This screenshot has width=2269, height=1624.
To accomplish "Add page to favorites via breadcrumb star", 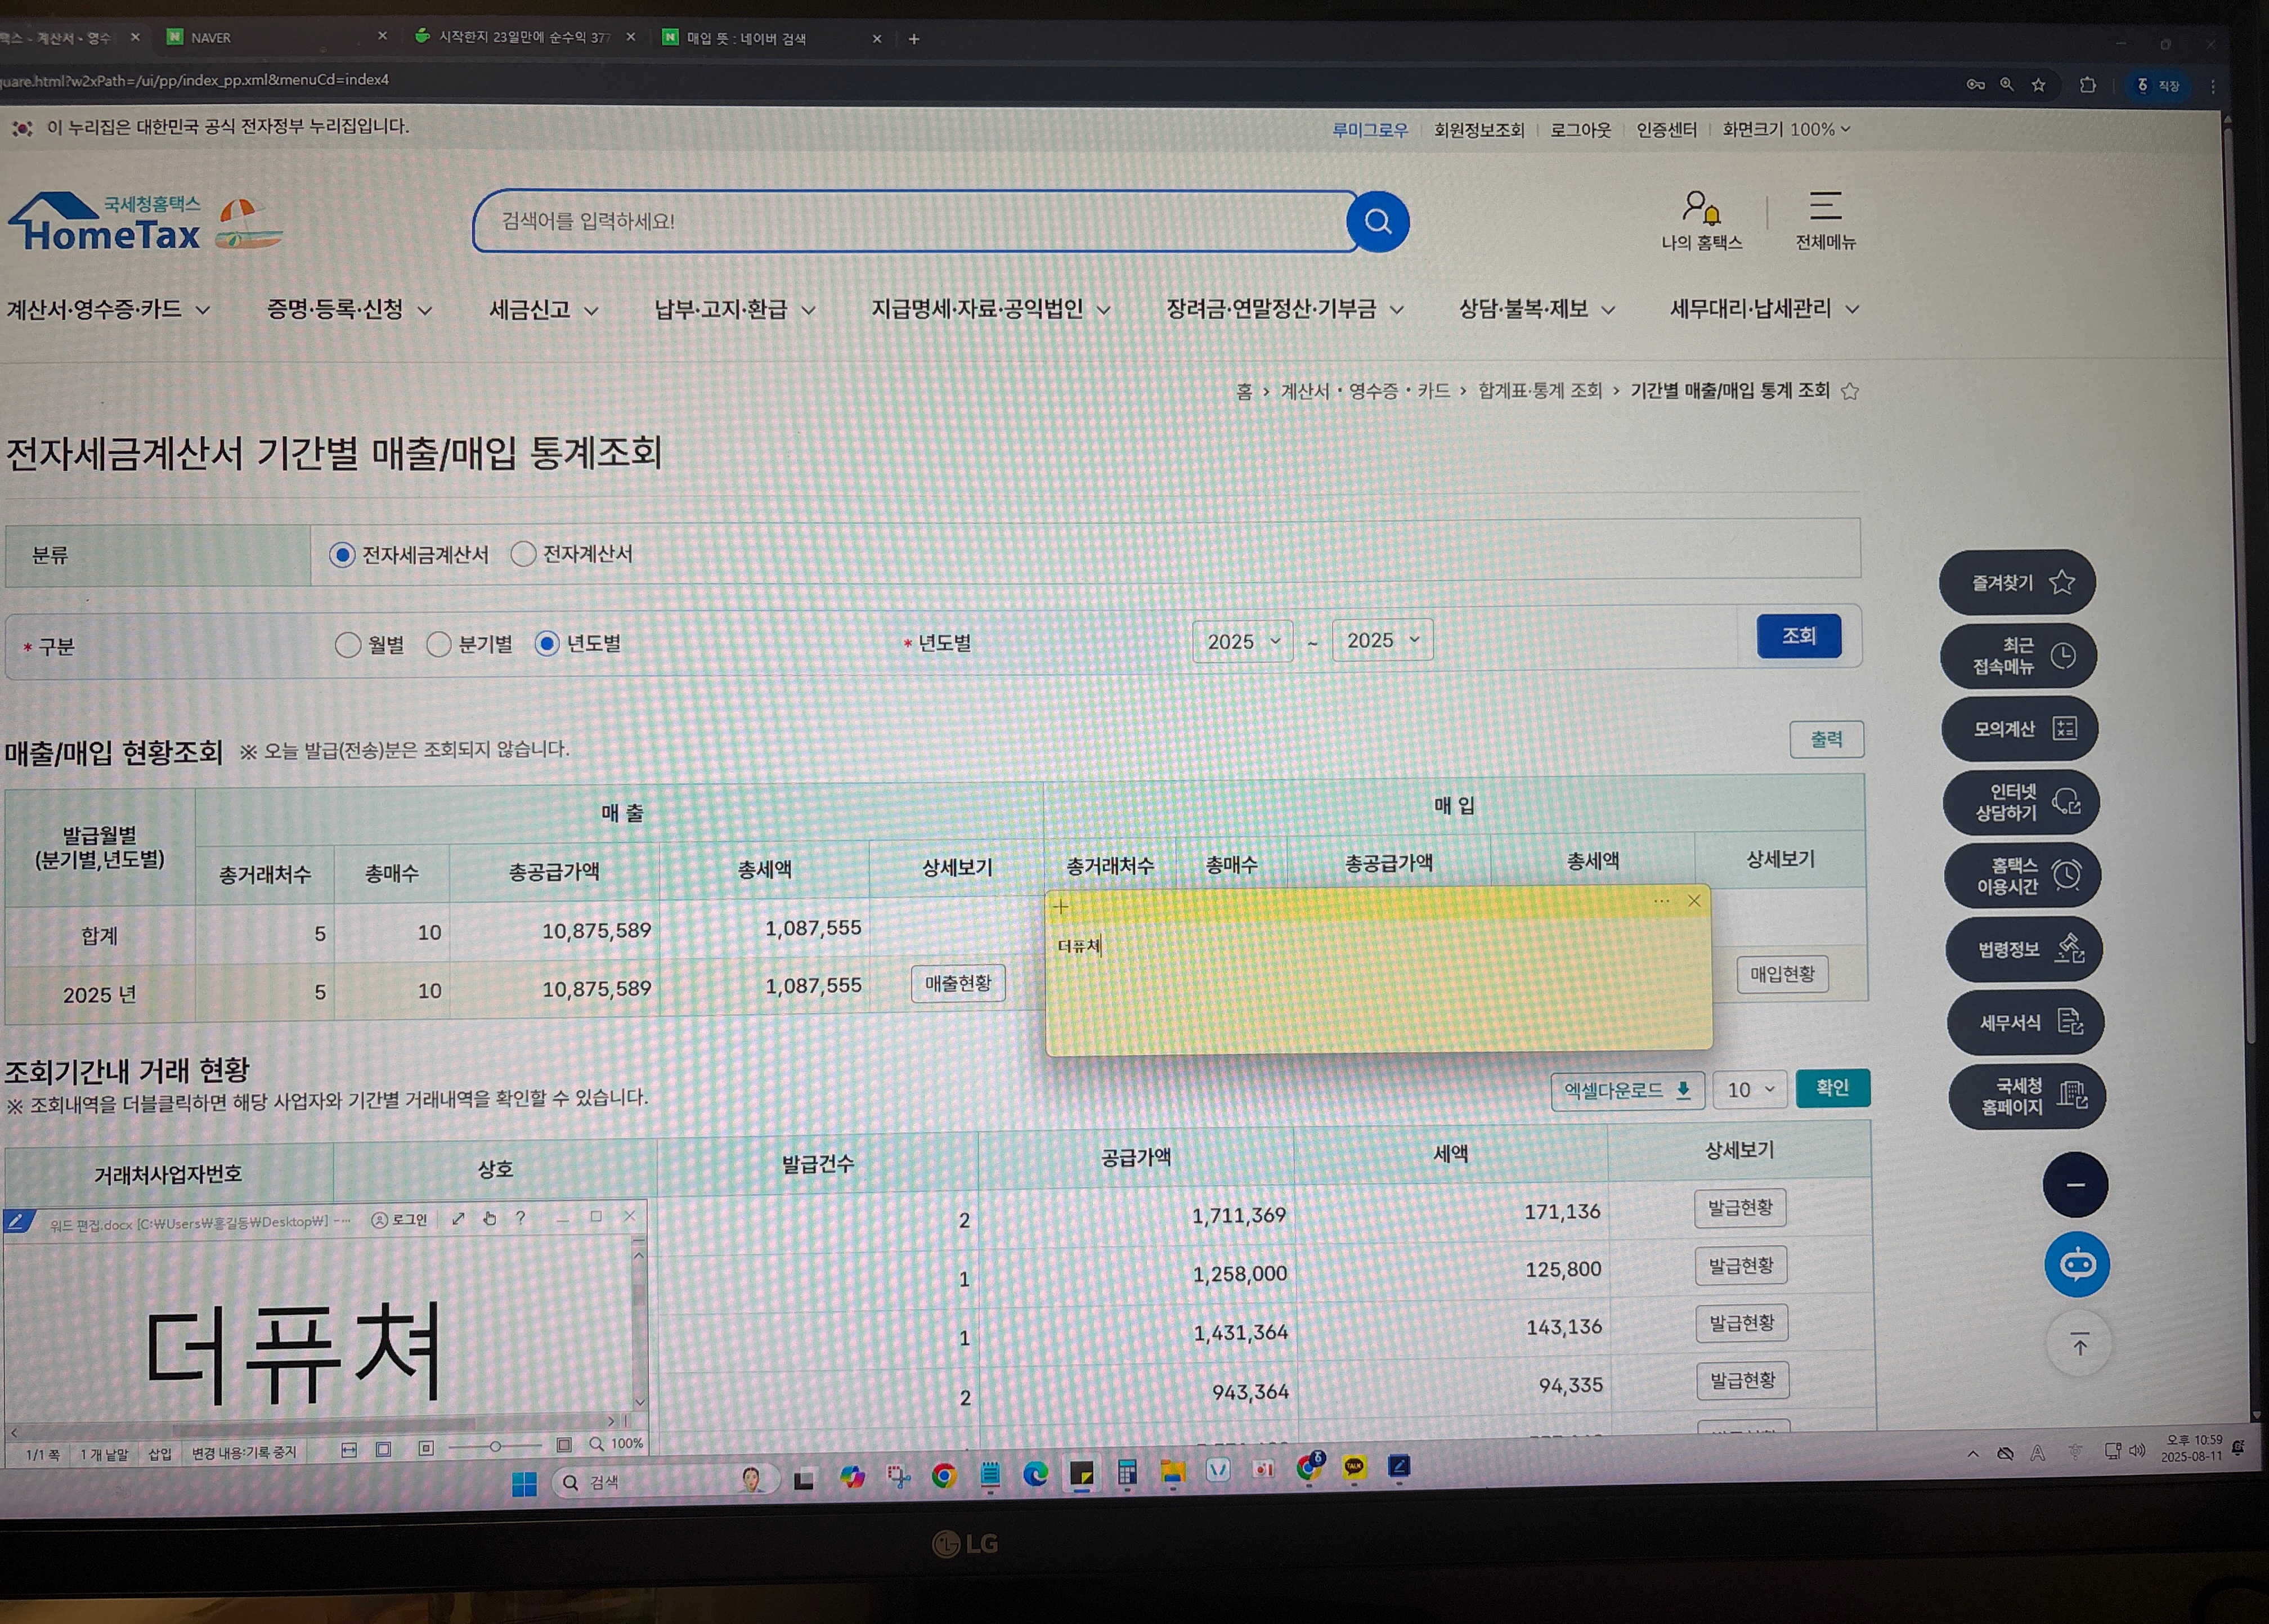I will pos(1850,391).
